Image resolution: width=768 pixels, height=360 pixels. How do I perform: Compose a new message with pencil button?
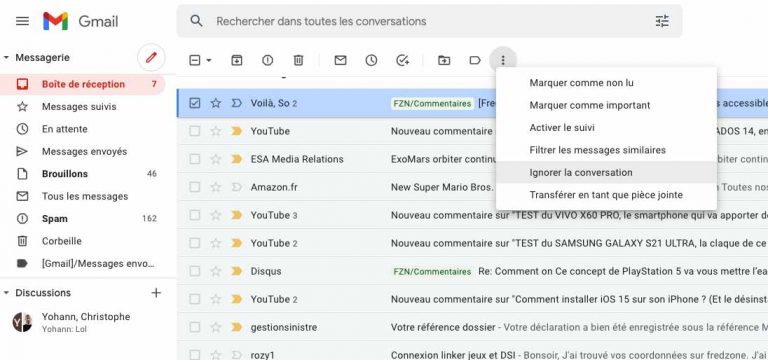[x=151, y=58]
